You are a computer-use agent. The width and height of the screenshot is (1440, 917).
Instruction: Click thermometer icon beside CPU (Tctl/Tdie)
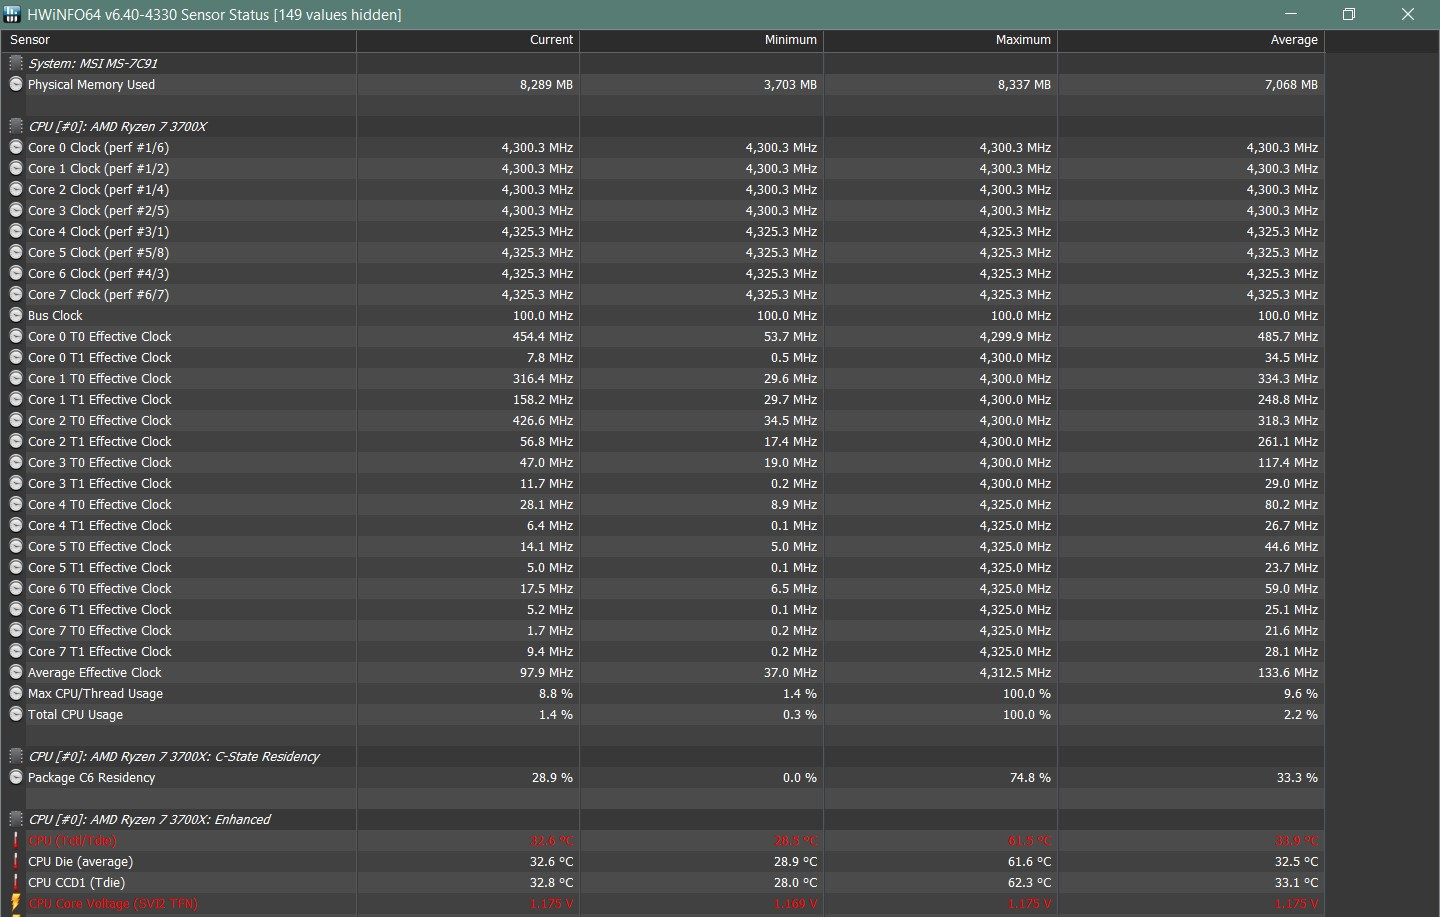pyautogui.click(x=15, y=840)
